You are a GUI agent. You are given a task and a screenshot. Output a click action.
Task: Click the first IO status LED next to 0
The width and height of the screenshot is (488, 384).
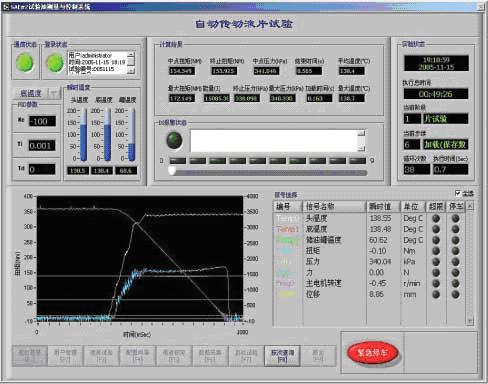pyautogui.click(x=178, y=161)
